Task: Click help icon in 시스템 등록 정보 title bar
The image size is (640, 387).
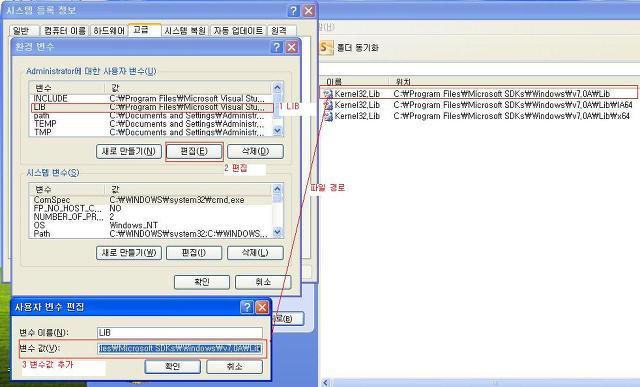Action: tap(293, 11)
